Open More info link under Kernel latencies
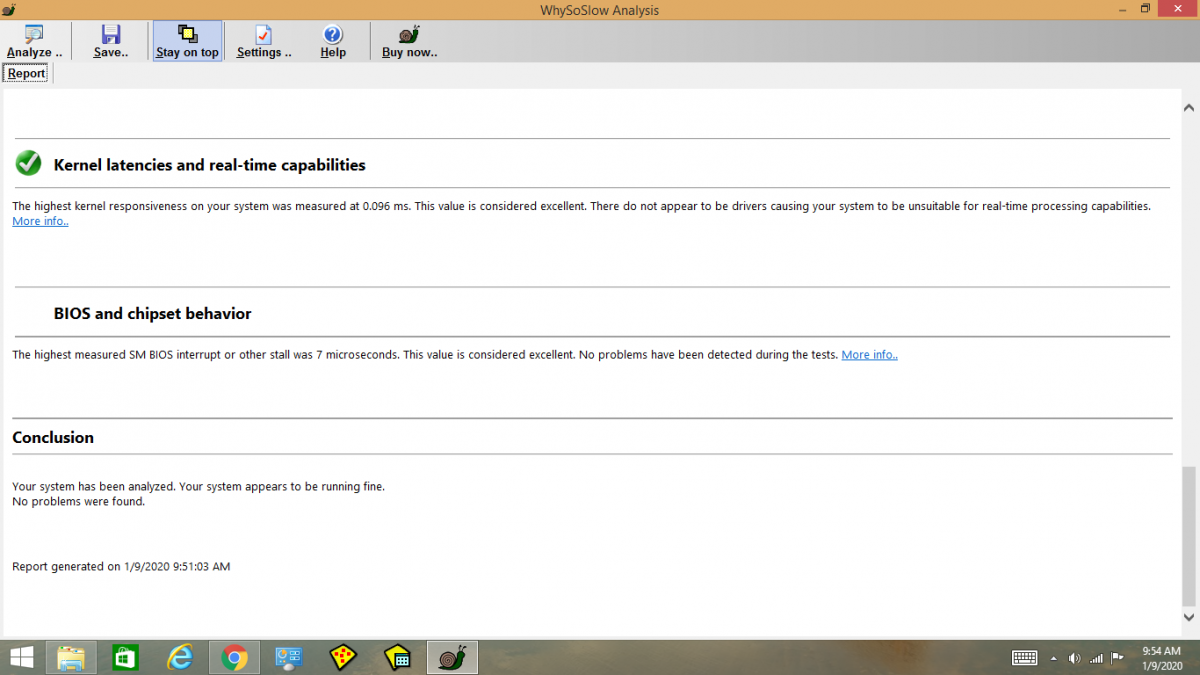The height and width of the screenshot is (675, 1200). [x=40, y=221]
